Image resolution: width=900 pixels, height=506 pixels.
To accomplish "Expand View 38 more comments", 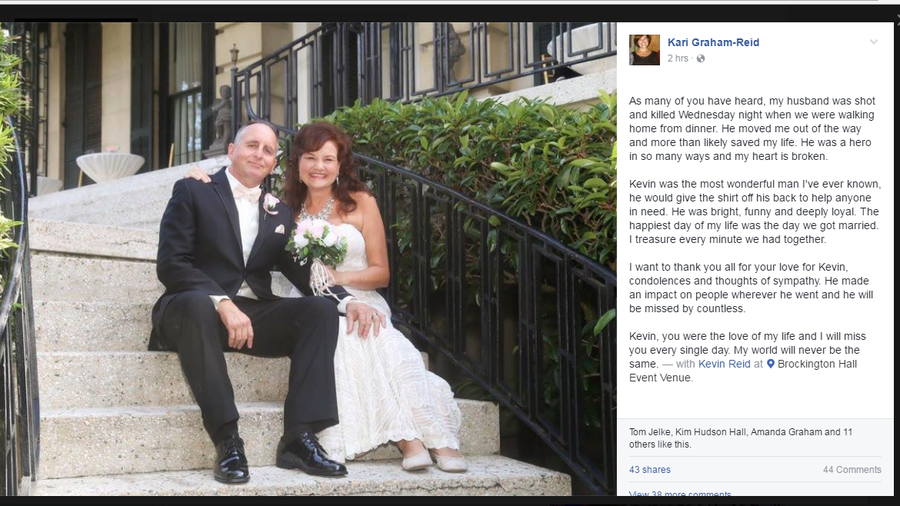I will click(x=680, y=493).
